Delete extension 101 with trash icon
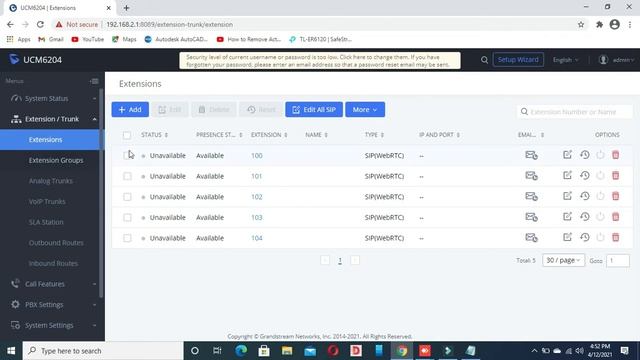This screenshot has width=640, height=360. pos(616,176)
